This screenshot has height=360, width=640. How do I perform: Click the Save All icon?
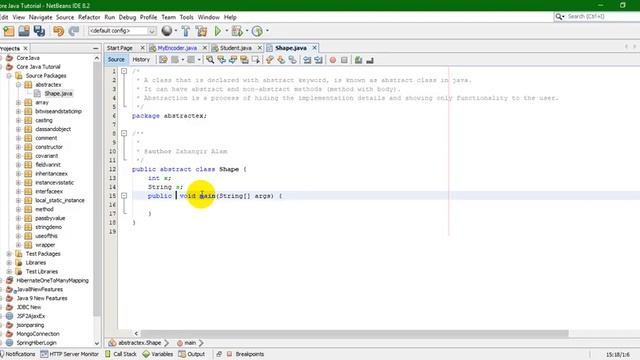tap(39, 31)
